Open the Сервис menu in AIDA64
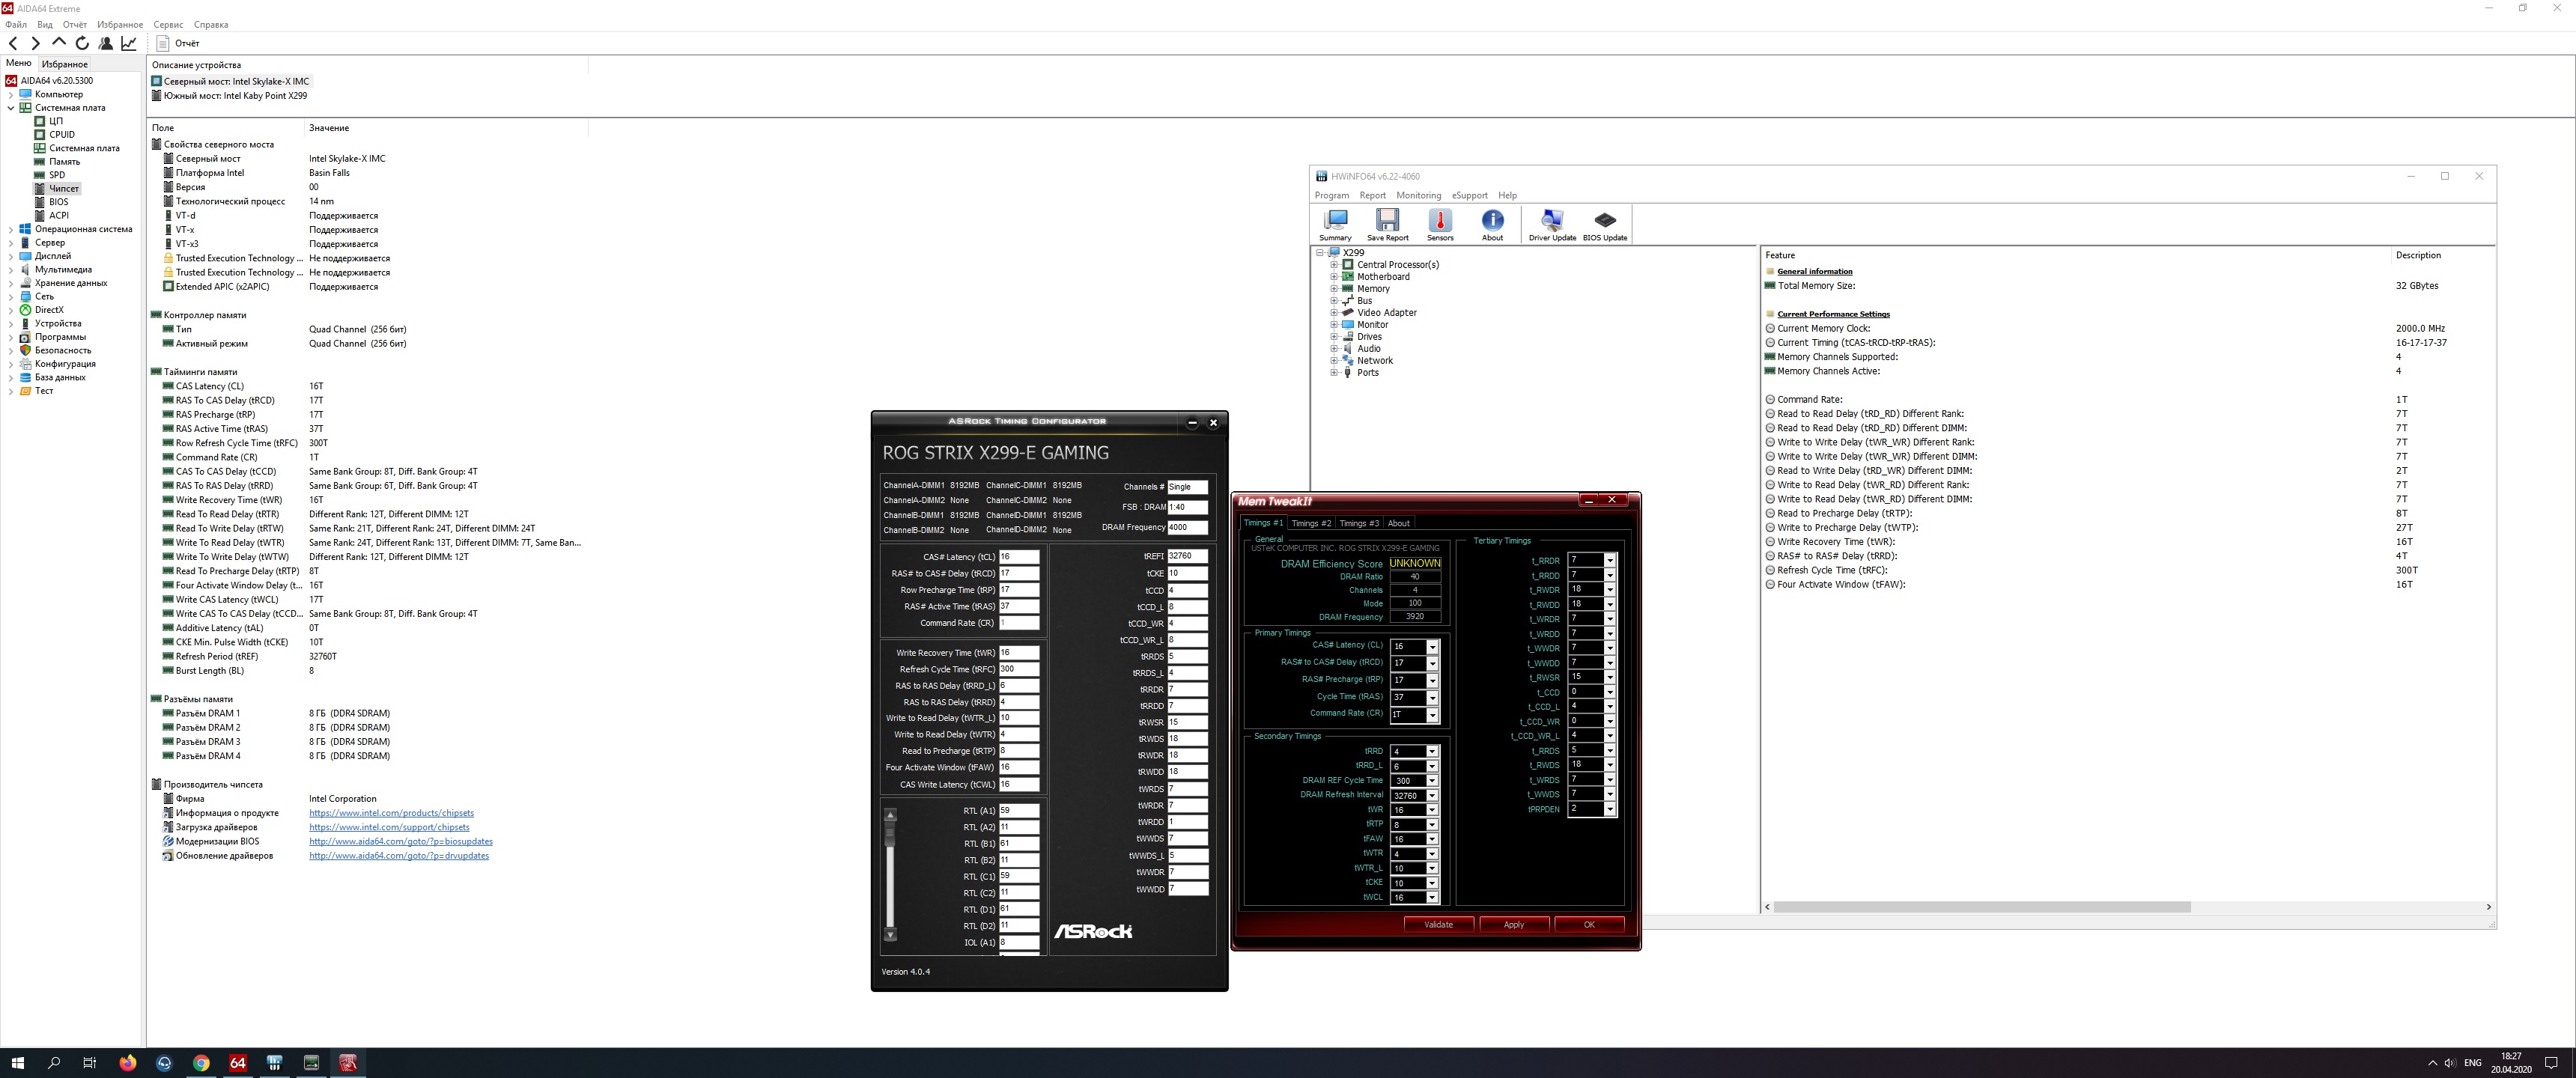2576x1078 pixels. point(168,24)
